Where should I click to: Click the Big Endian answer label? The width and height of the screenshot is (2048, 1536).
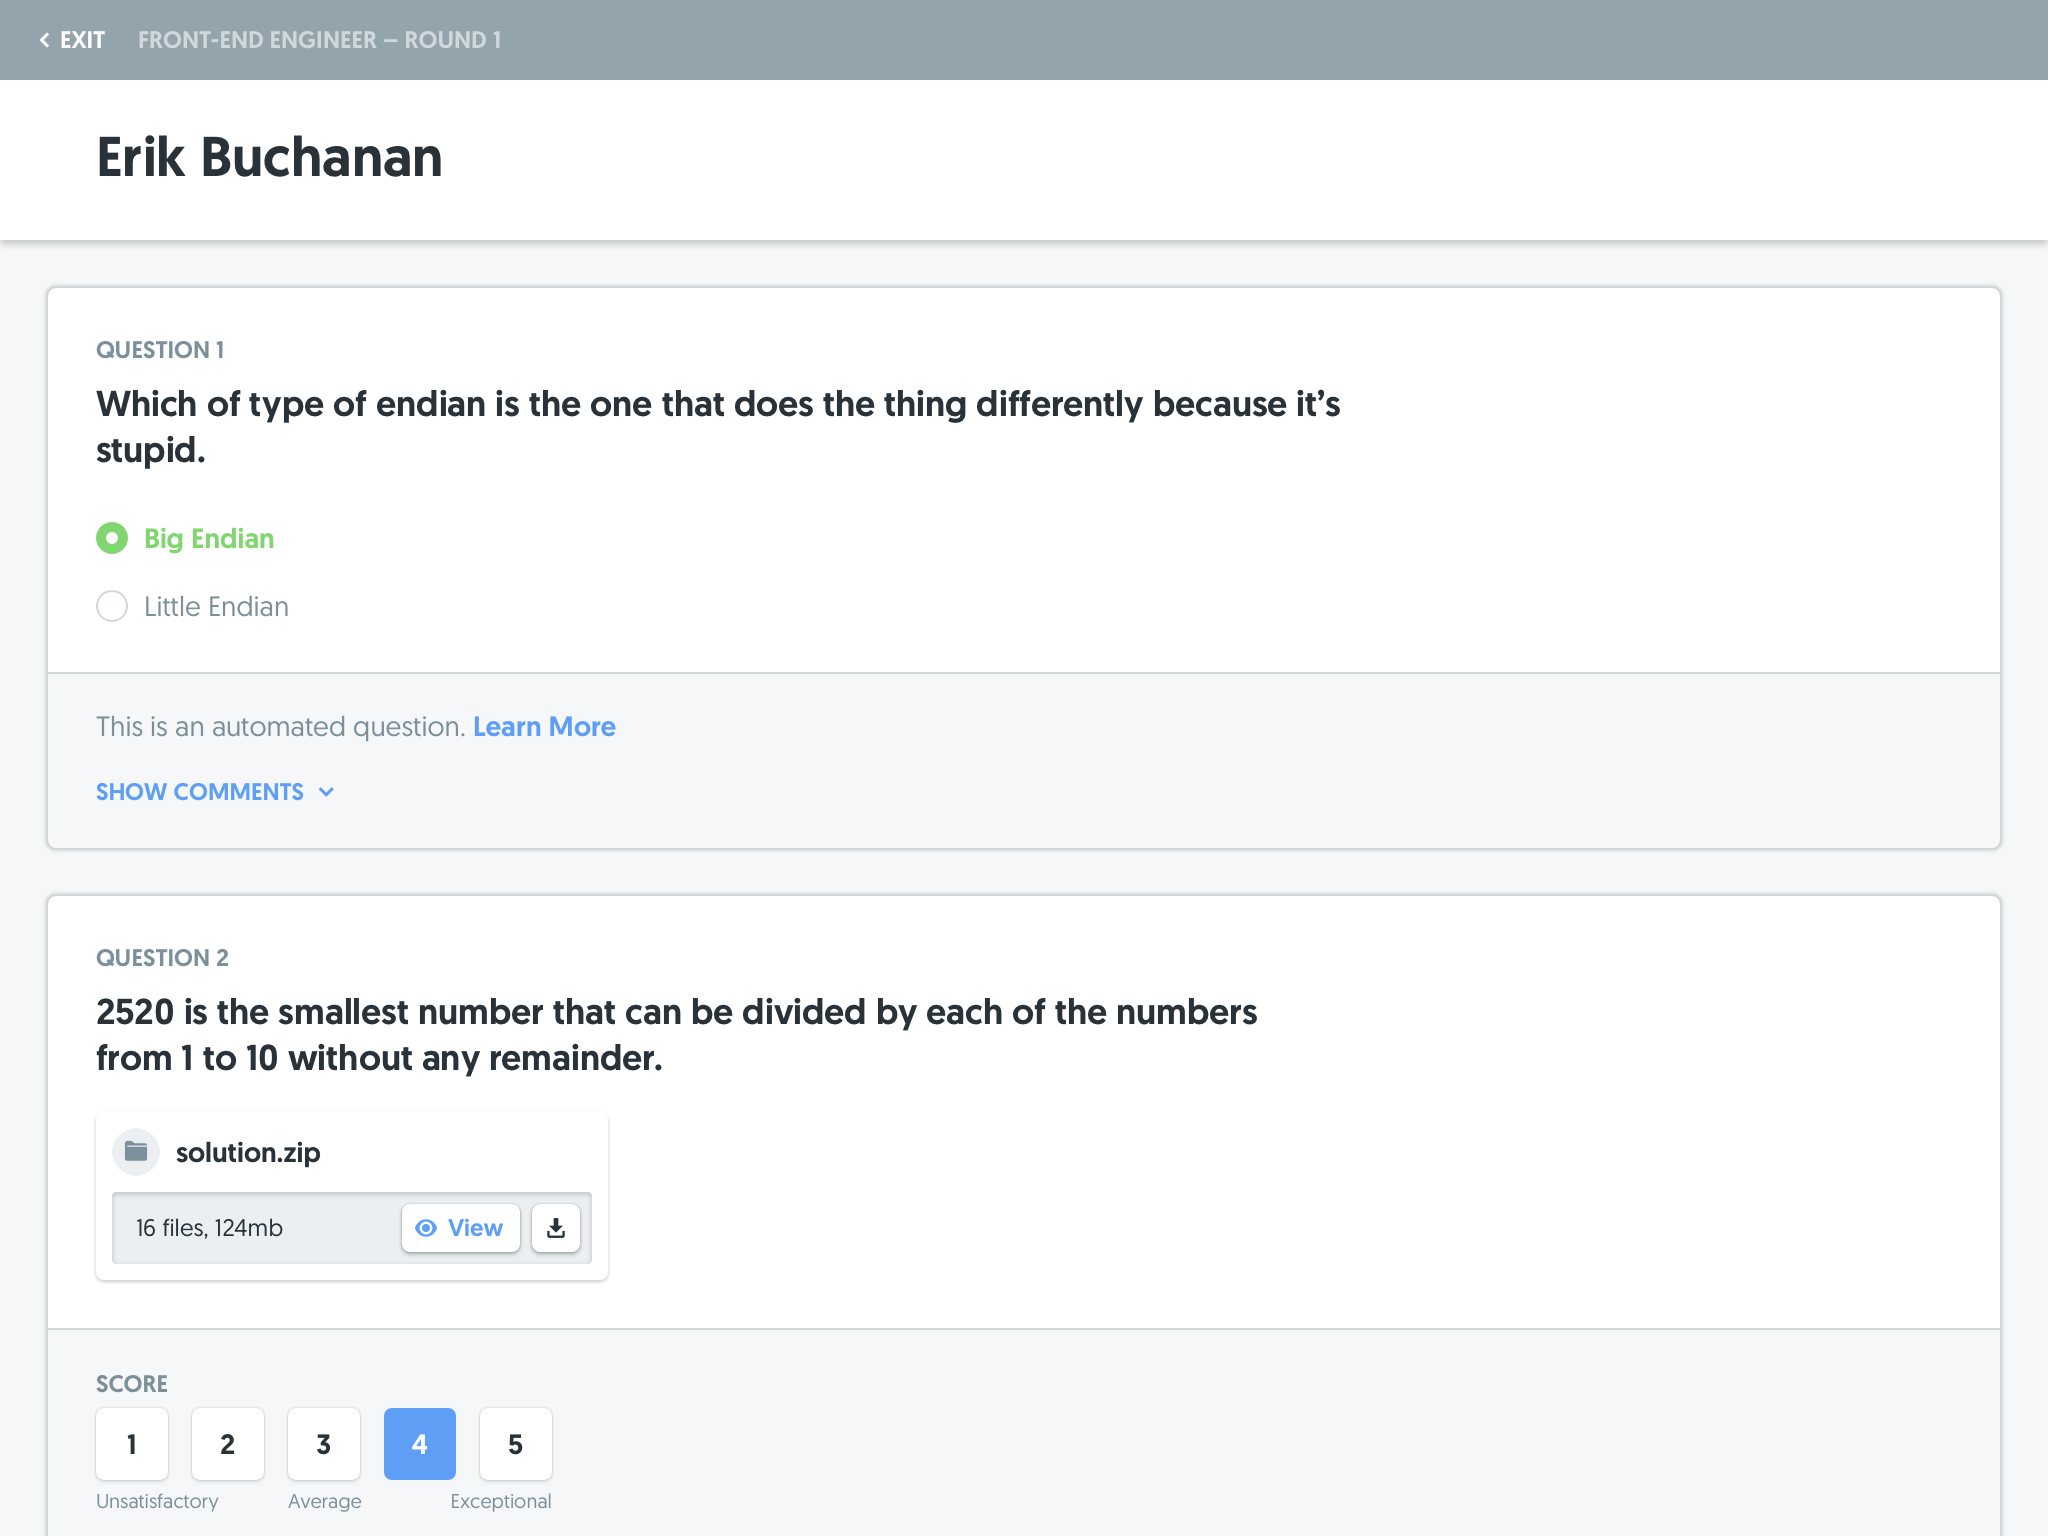[x=209, y=538]
